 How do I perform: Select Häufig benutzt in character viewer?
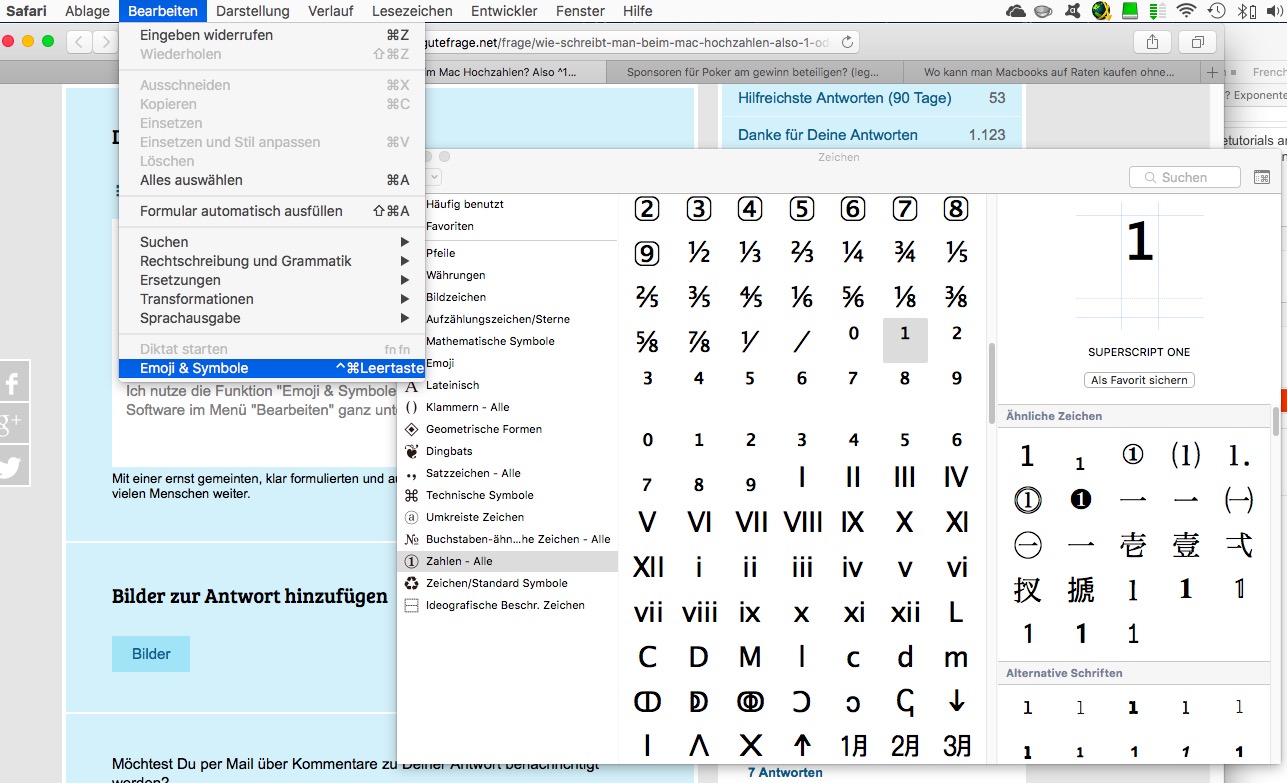[465, 204]
